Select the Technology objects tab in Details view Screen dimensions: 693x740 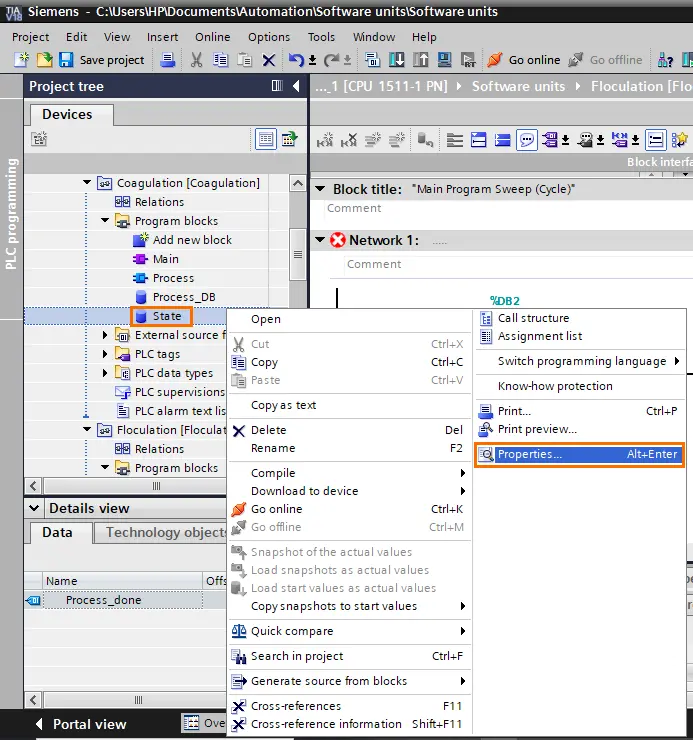161,532
